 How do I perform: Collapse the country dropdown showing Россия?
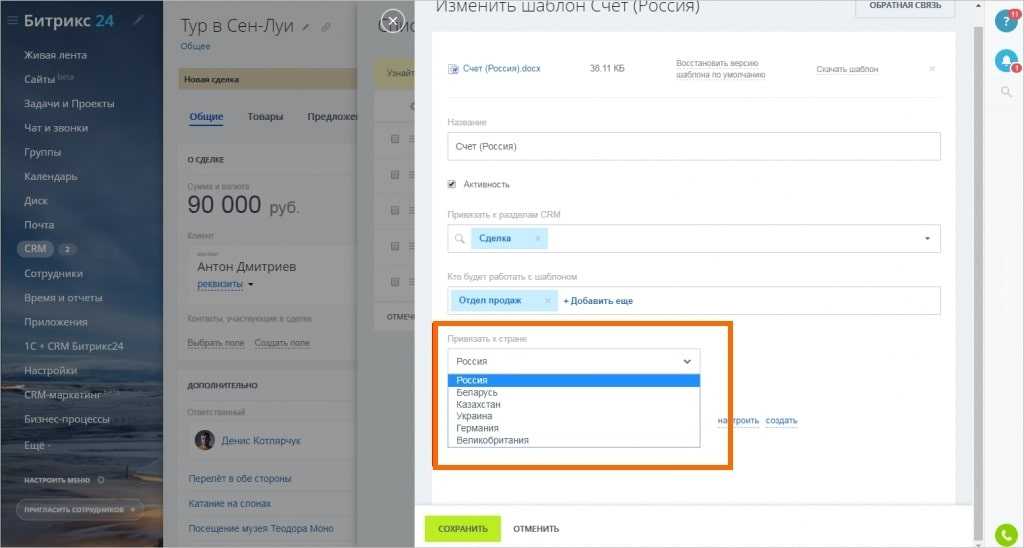pyautogui.click(x=686, y=361)
